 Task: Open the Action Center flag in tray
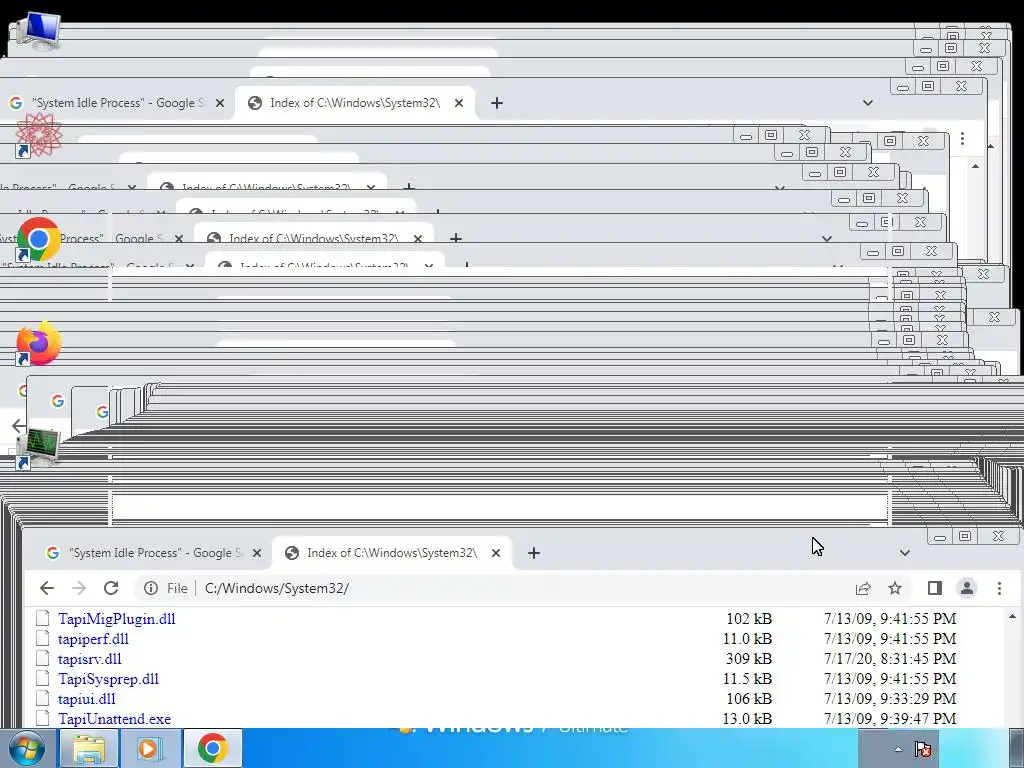tap(923, 749)
